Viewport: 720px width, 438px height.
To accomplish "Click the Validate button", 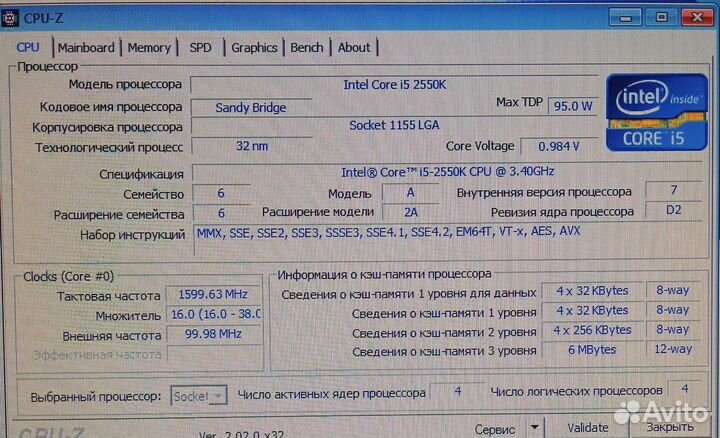I will pyautogui.click(x=587, y=428).
